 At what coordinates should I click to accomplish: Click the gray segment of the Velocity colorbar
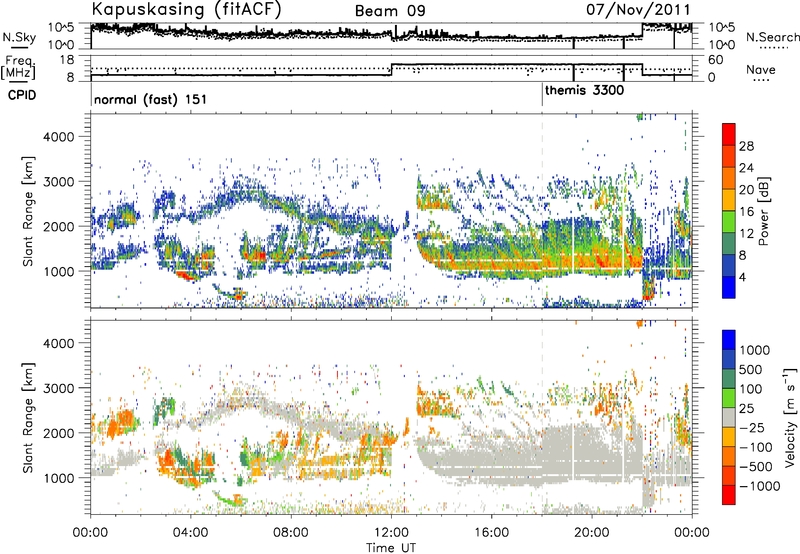729,418
